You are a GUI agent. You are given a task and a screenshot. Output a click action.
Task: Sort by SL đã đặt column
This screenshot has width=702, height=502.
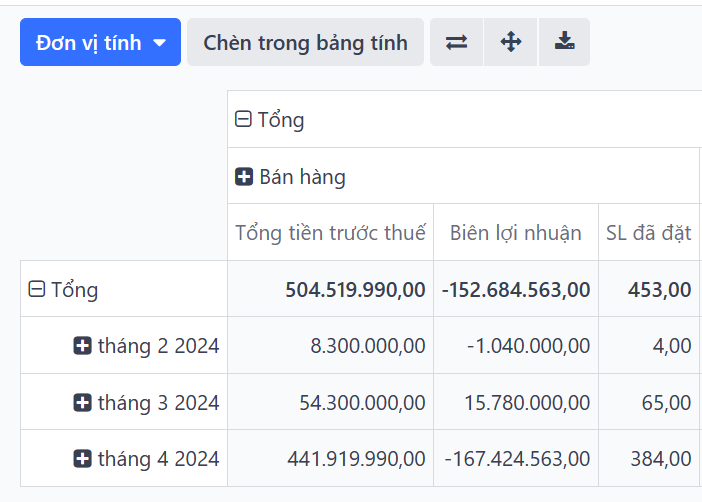point(649,232)
